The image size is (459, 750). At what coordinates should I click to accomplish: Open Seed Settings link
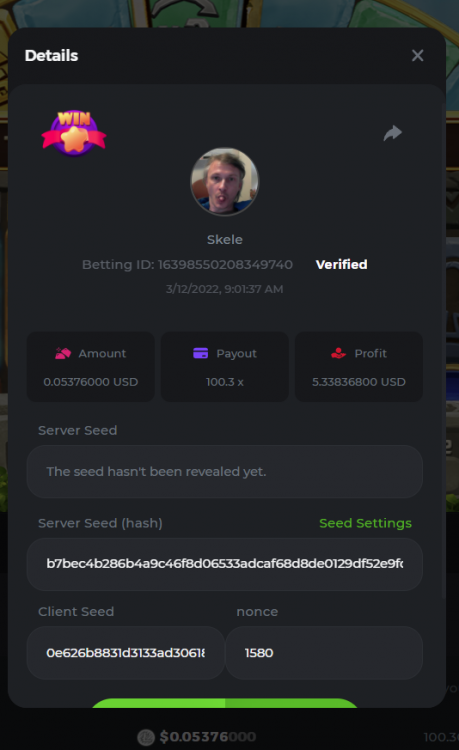tap(365, 523)
